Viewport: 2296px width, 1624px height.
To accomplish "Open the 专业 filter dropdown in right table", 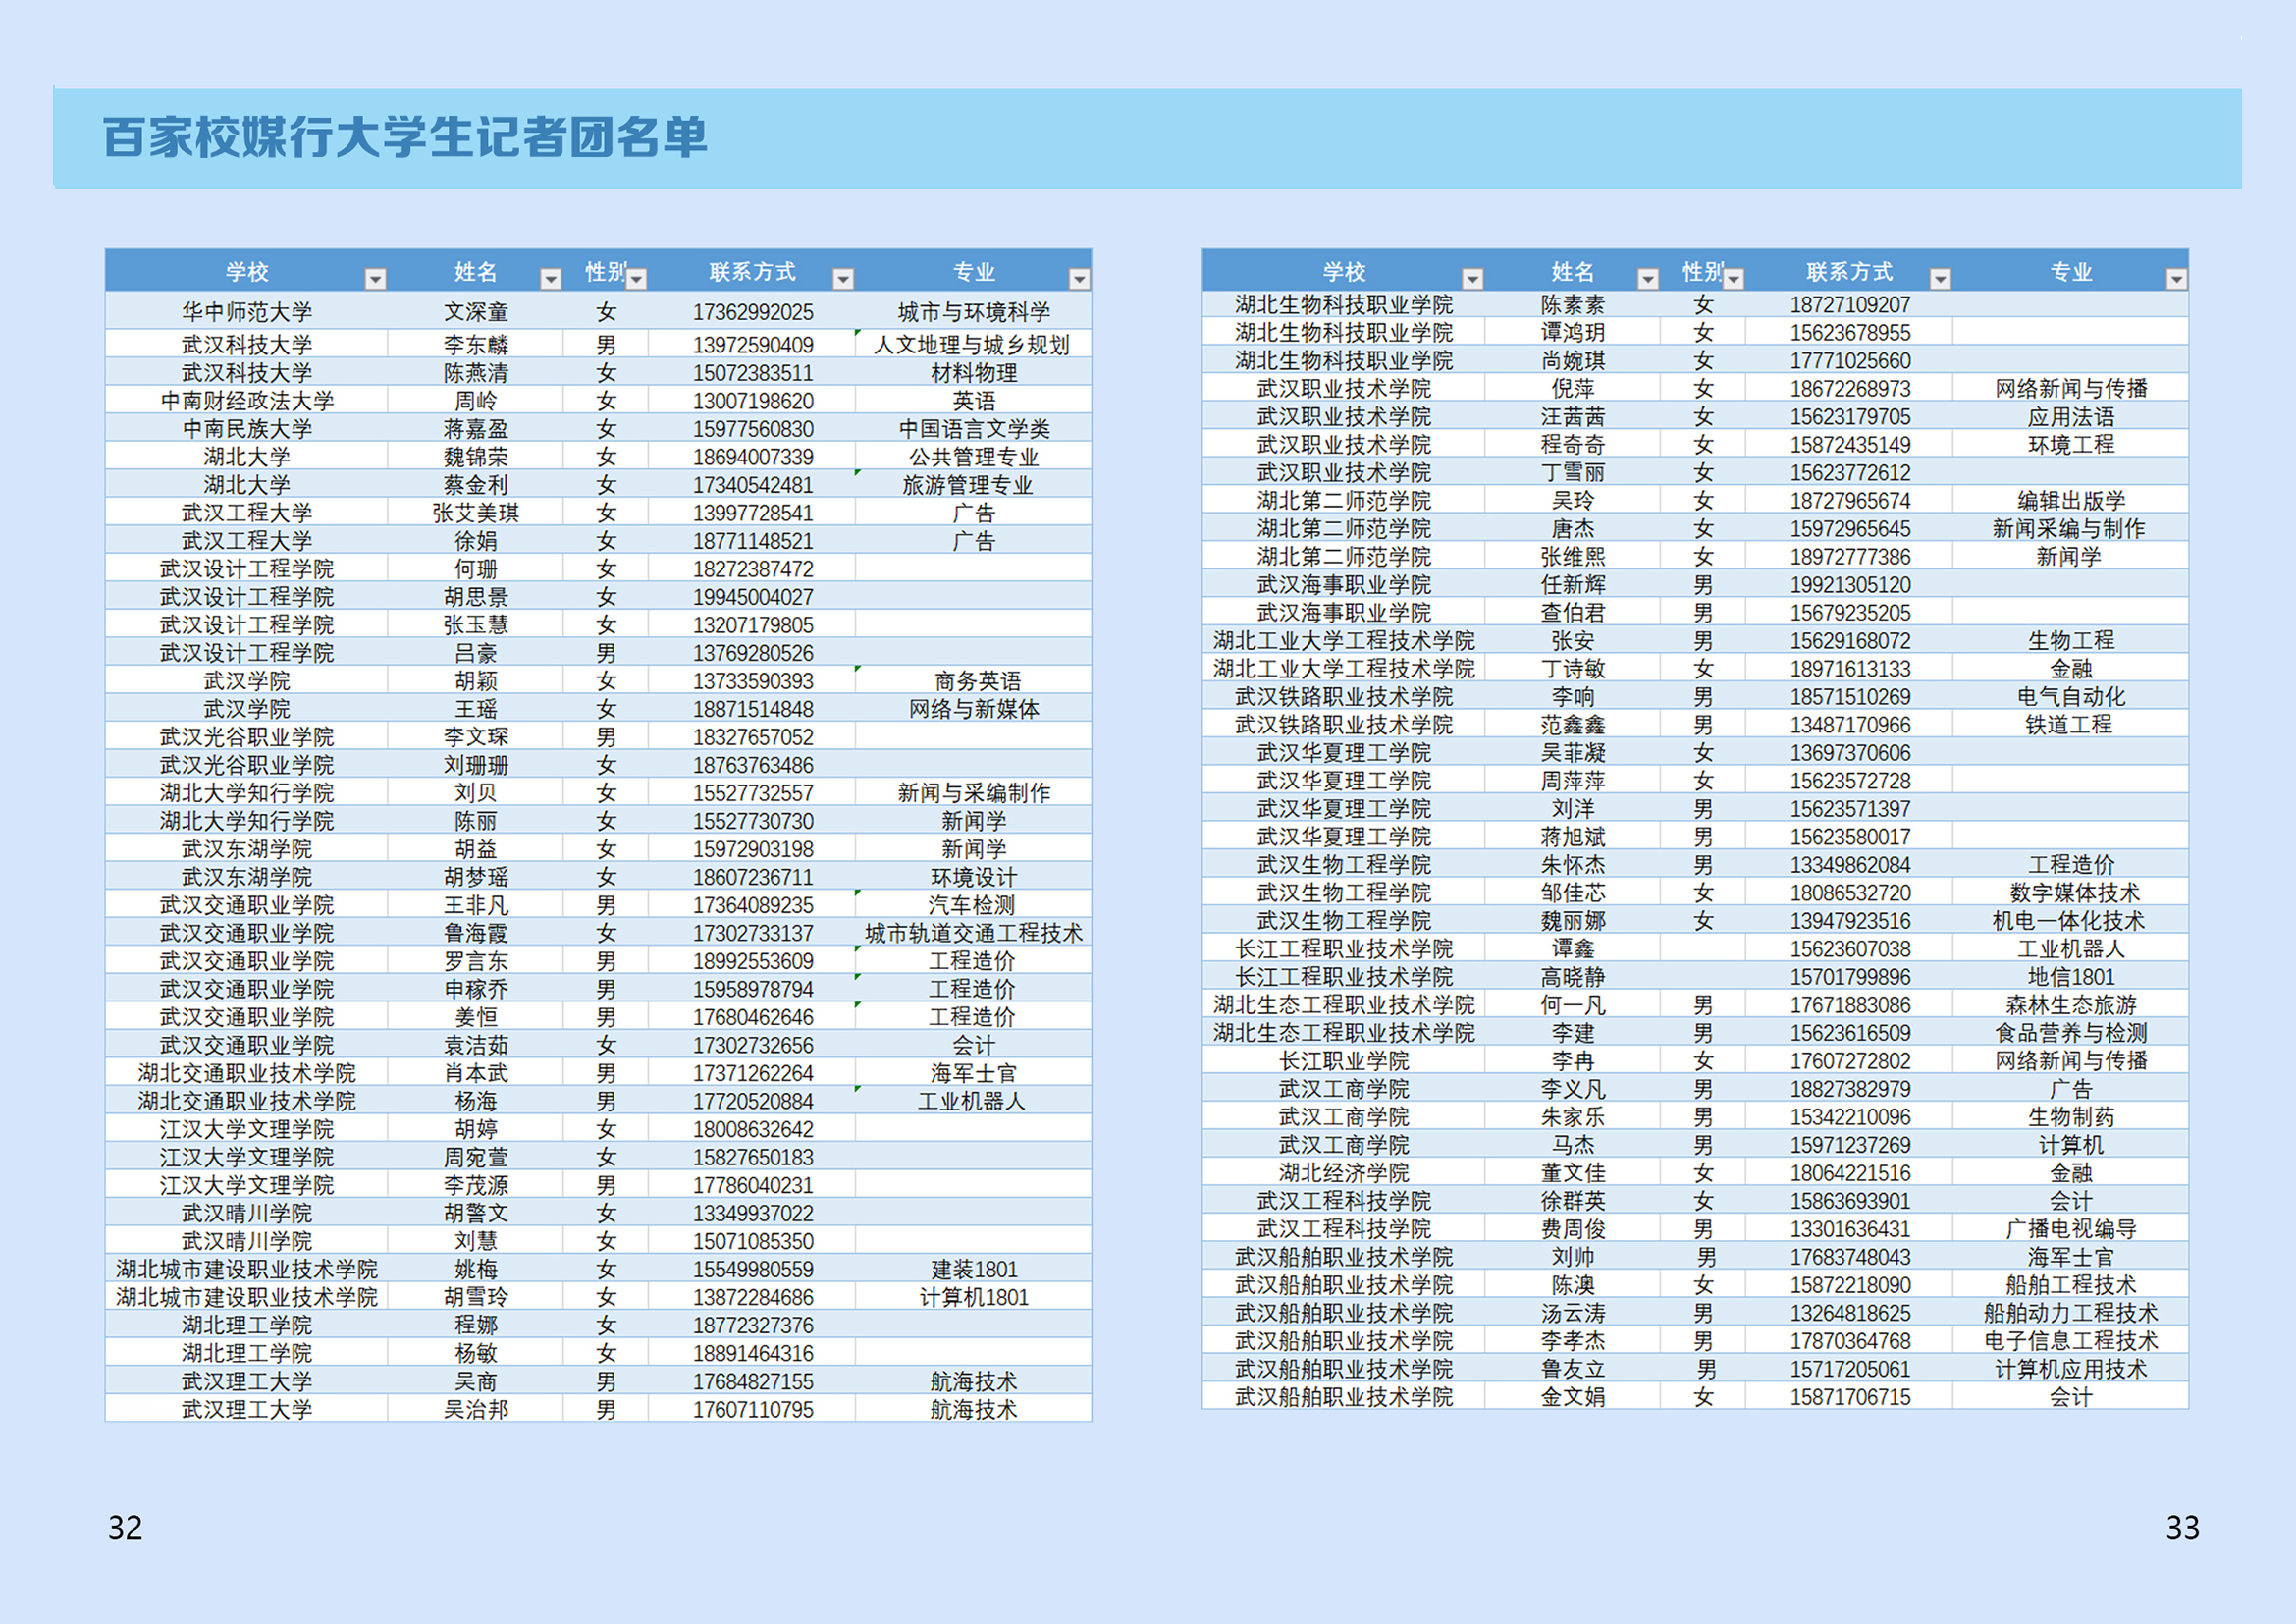I will tap(2176, 279).
